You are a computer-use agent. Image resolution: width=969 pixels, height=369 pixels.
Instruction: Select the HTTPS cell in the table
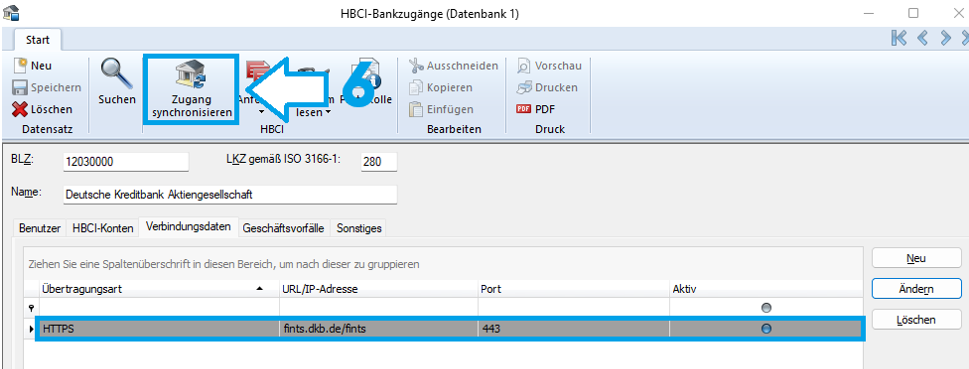(158, 330)
